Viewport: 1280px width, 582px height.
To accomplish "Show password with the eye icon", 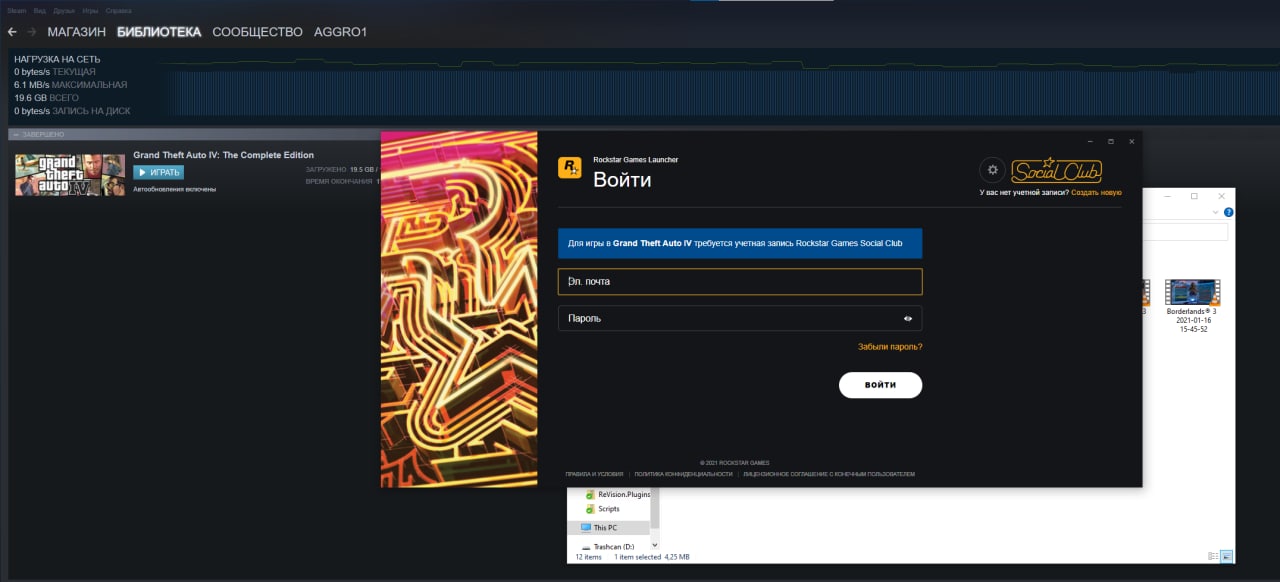I will coord(908,319).
